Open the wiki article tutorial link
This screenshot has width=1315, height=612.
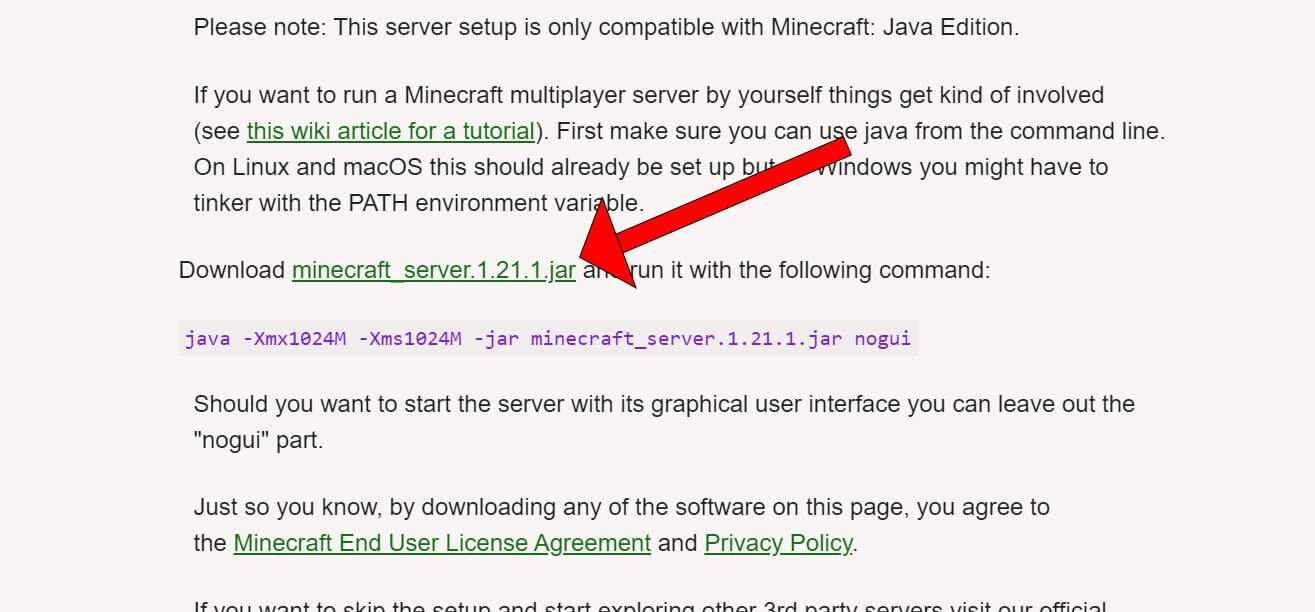(390, 131)
